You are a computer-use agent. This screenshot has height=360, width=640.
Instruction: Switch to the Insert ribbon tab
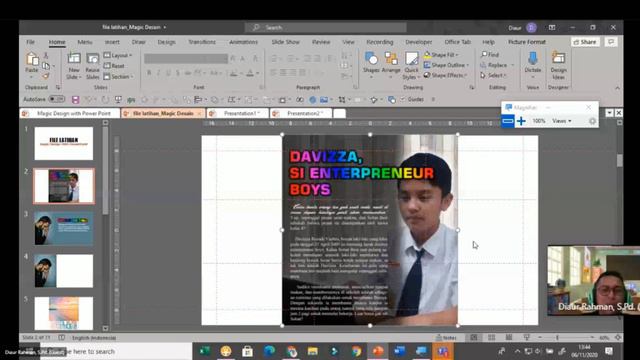tap(112, 42)
